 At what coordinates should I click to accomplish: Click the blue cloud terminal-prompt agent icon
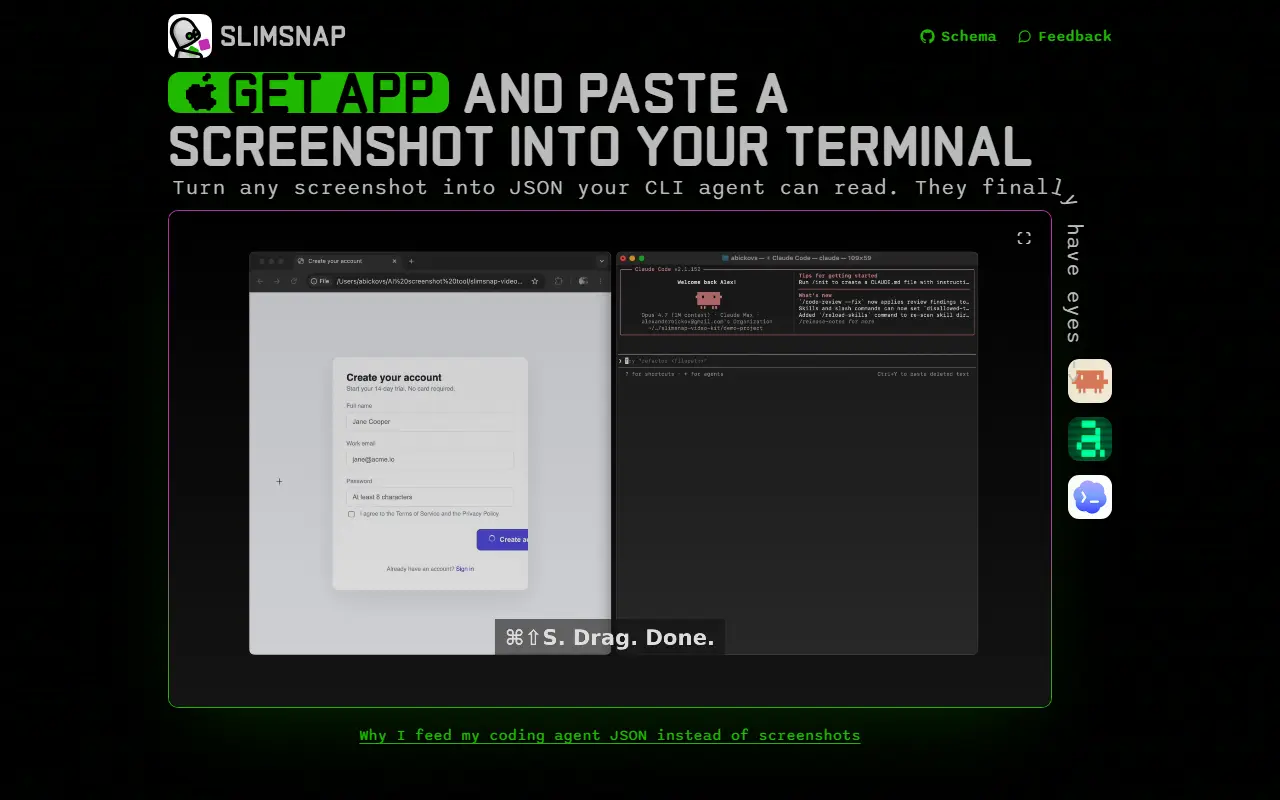pos(1090,497)
